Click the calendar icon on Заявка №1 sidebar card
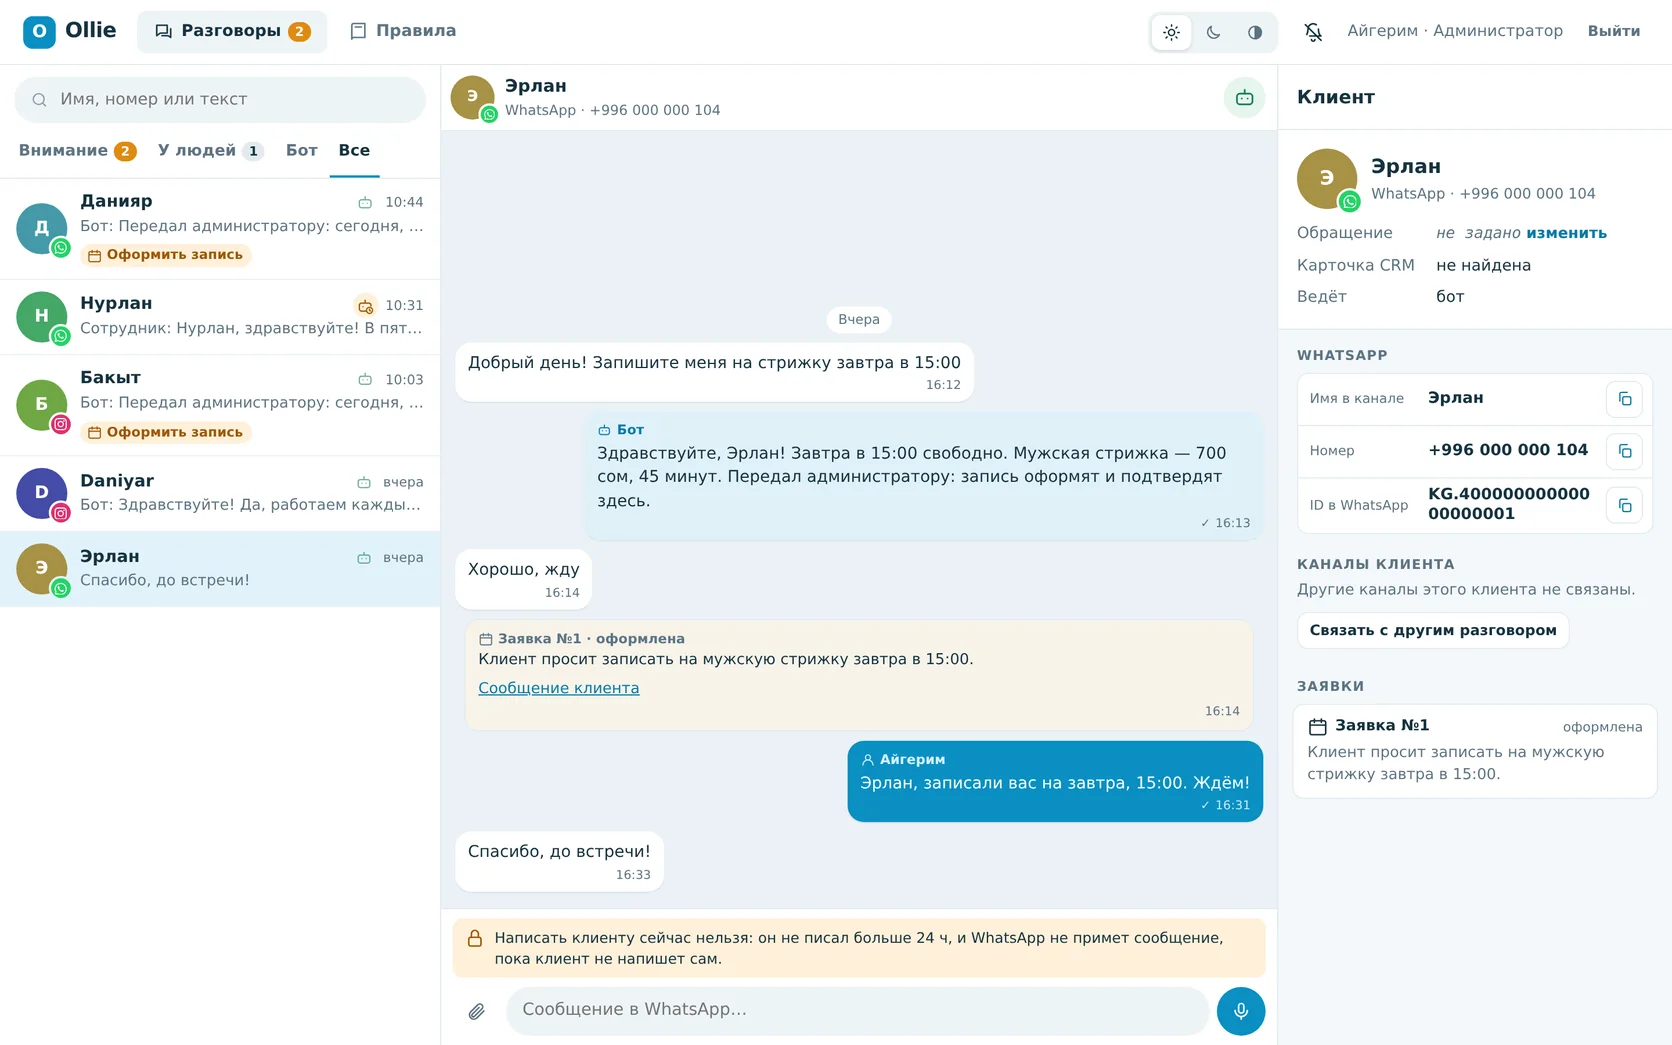The width and height of the screenshot is (1672, 1045). (1318, 727)
